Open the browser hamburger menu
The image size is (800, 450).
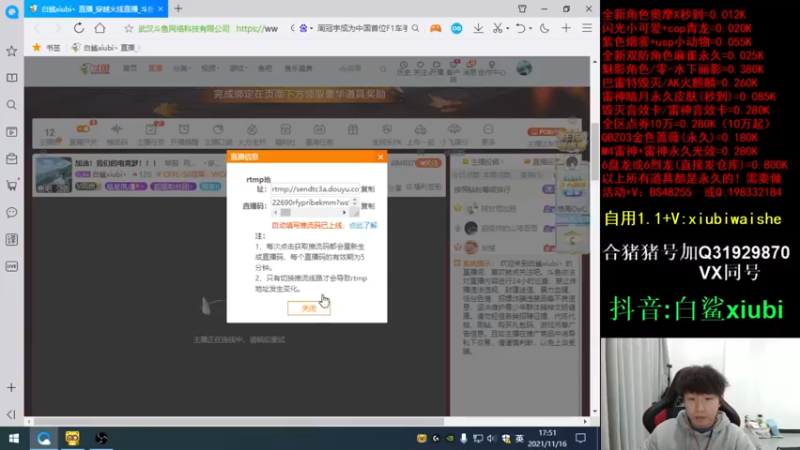pyautogui.click(x=587, y=29)
